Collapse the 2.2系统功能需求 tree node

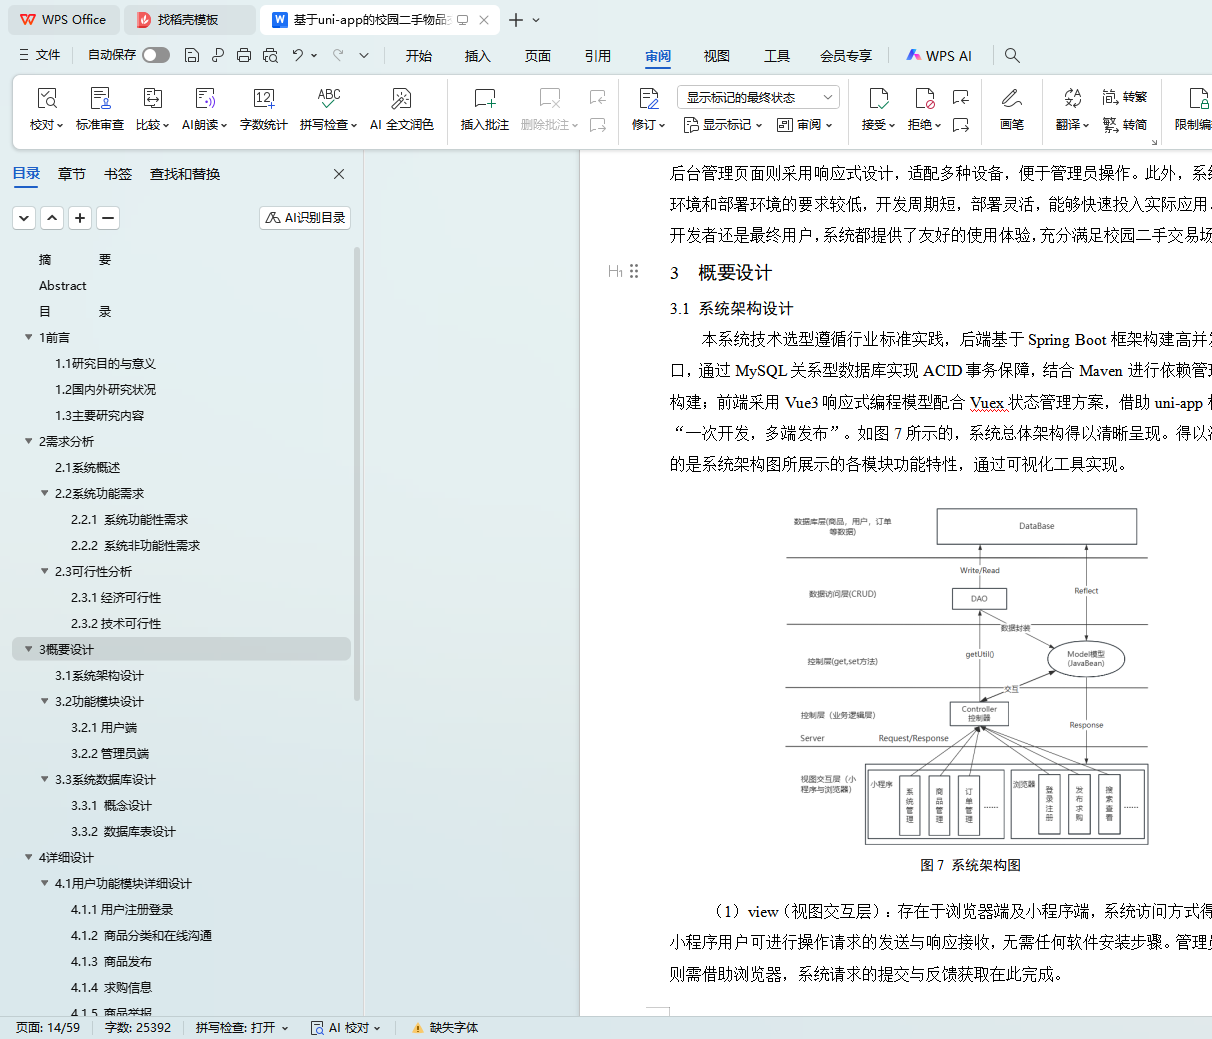tap(45, 493)
